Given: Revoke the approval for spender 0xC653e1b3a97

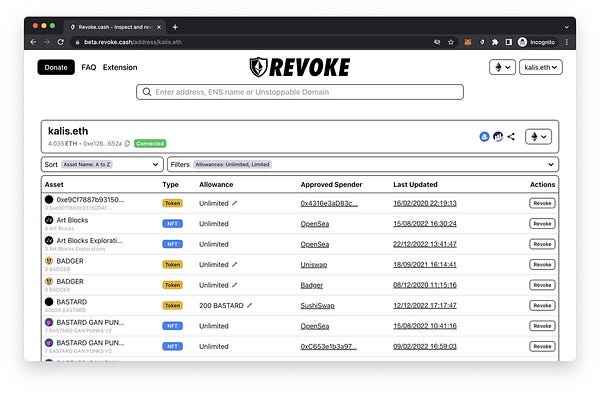Looking at the screenshot, I should (x=542, y=346).
